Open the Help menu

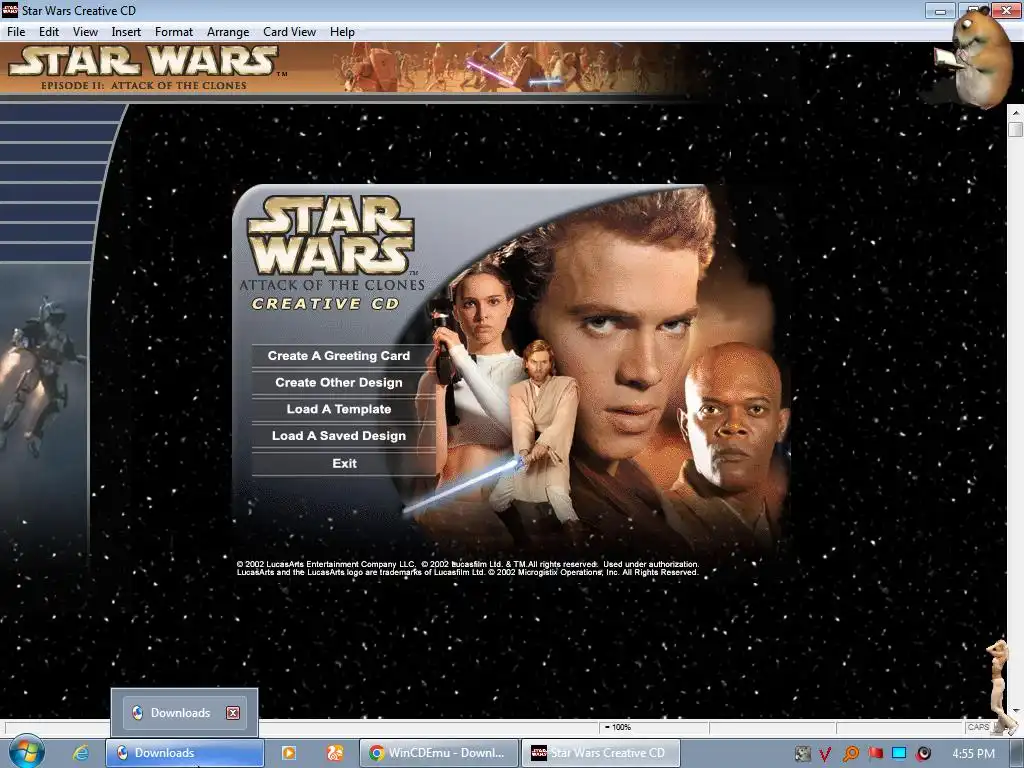pos(342,32)
